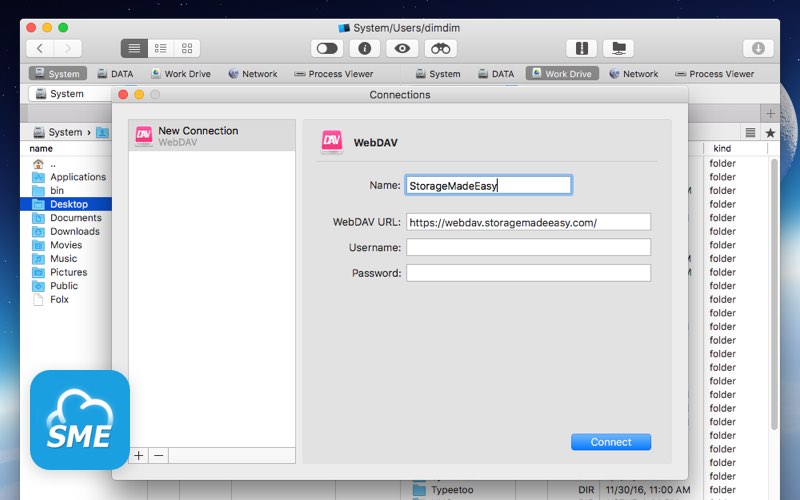The width and height of the screenshot is (800, 500).
Task: Select DATA drive in left pane bar
Action: click(x=115, y=73)
